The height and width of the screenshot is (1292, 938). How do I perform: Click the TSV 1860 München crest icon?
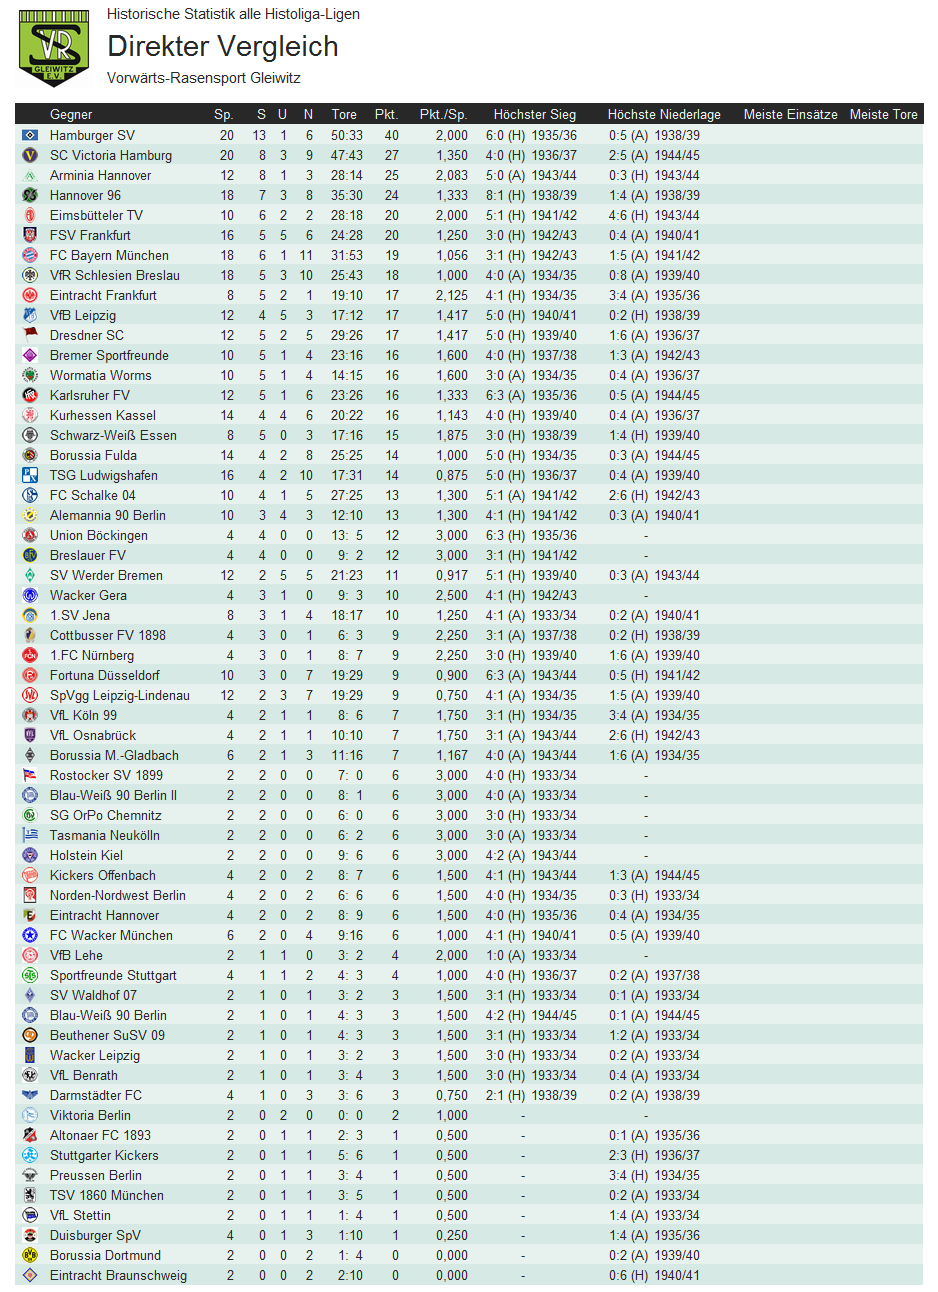point(30,1195)
